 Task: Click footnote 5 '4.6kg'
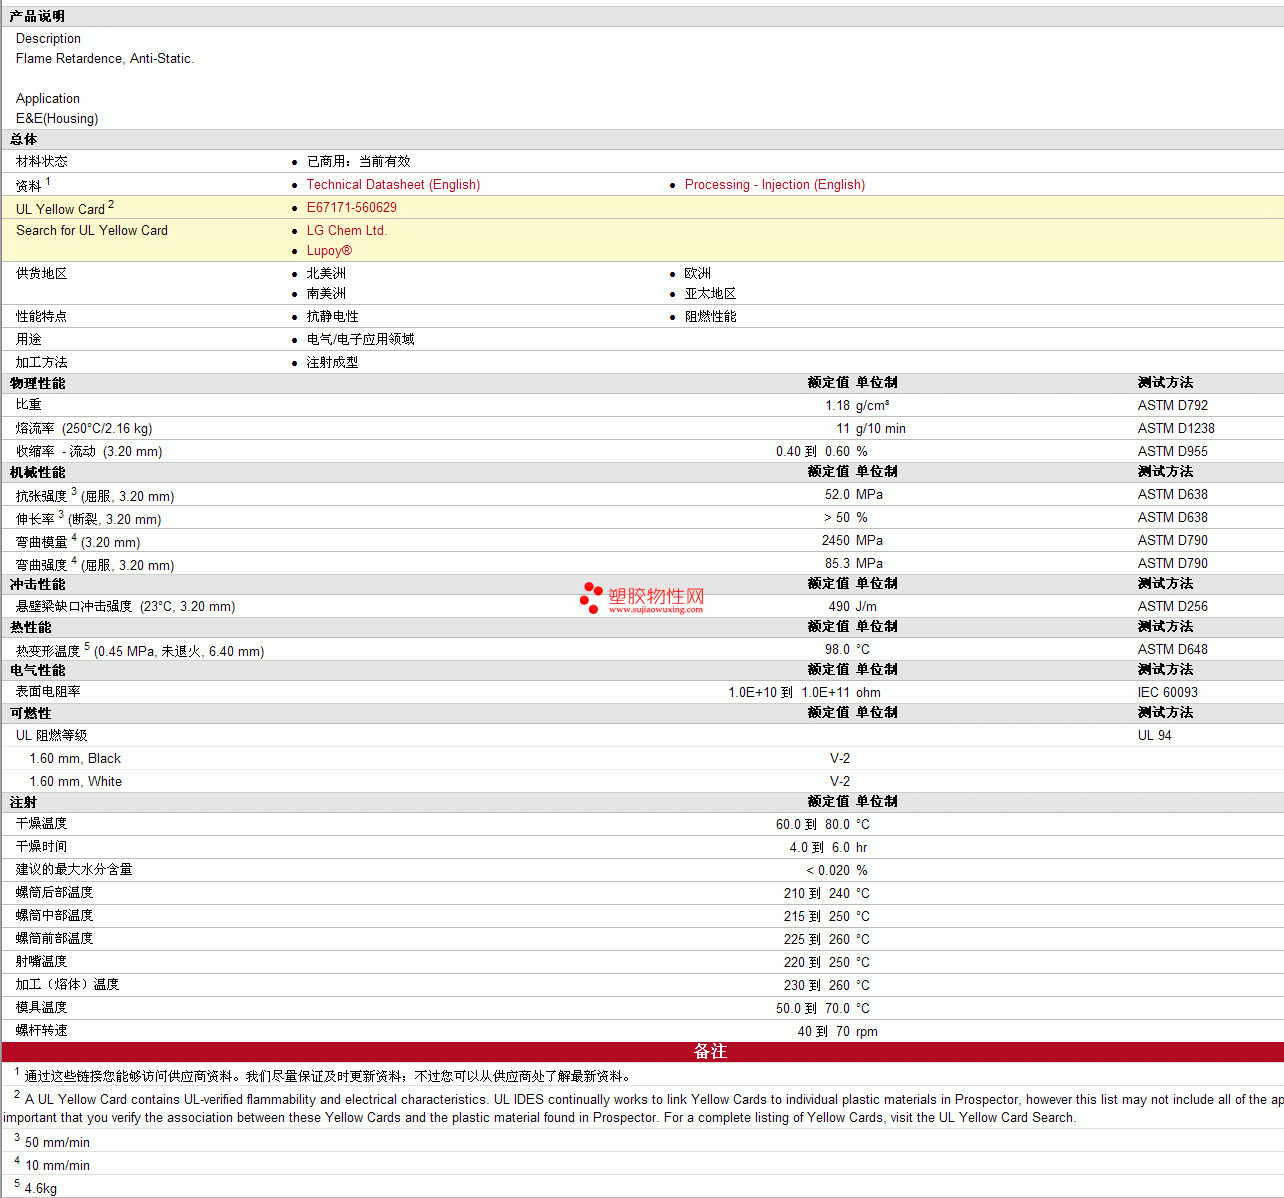41,1189
